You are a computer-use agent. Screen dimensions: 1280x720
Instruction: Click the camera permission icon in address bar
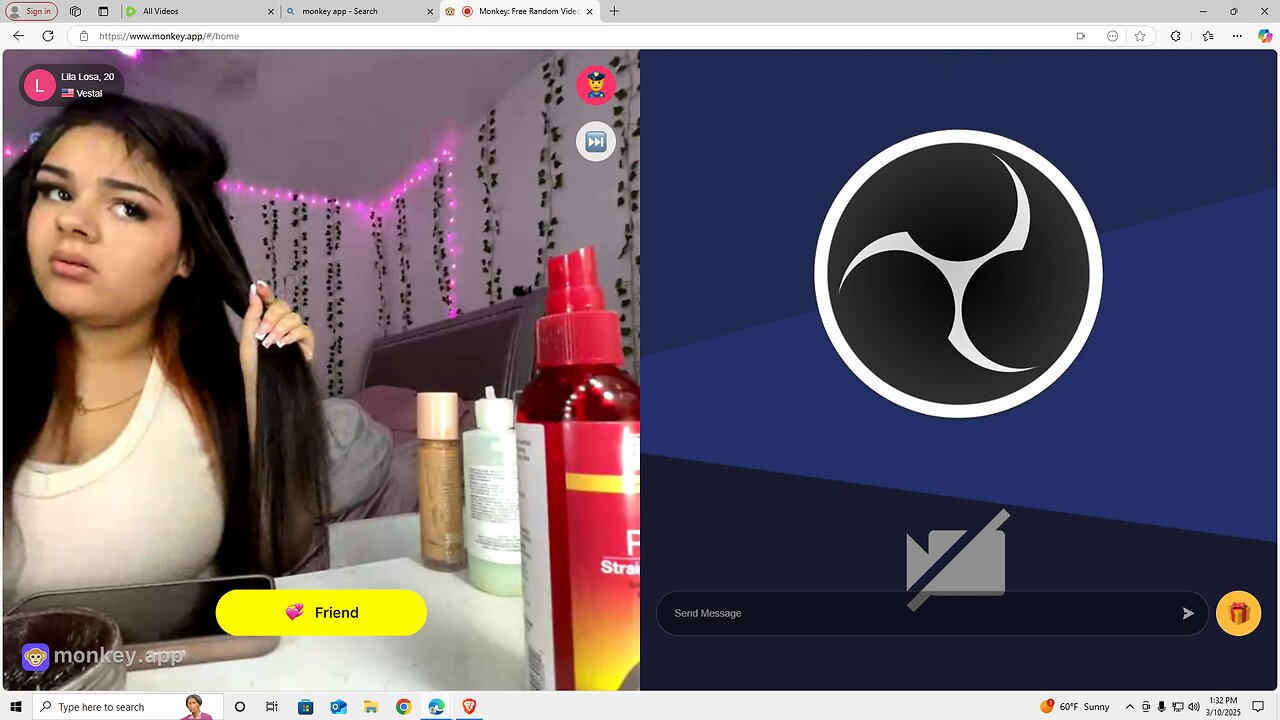(x=1080, y=36)
